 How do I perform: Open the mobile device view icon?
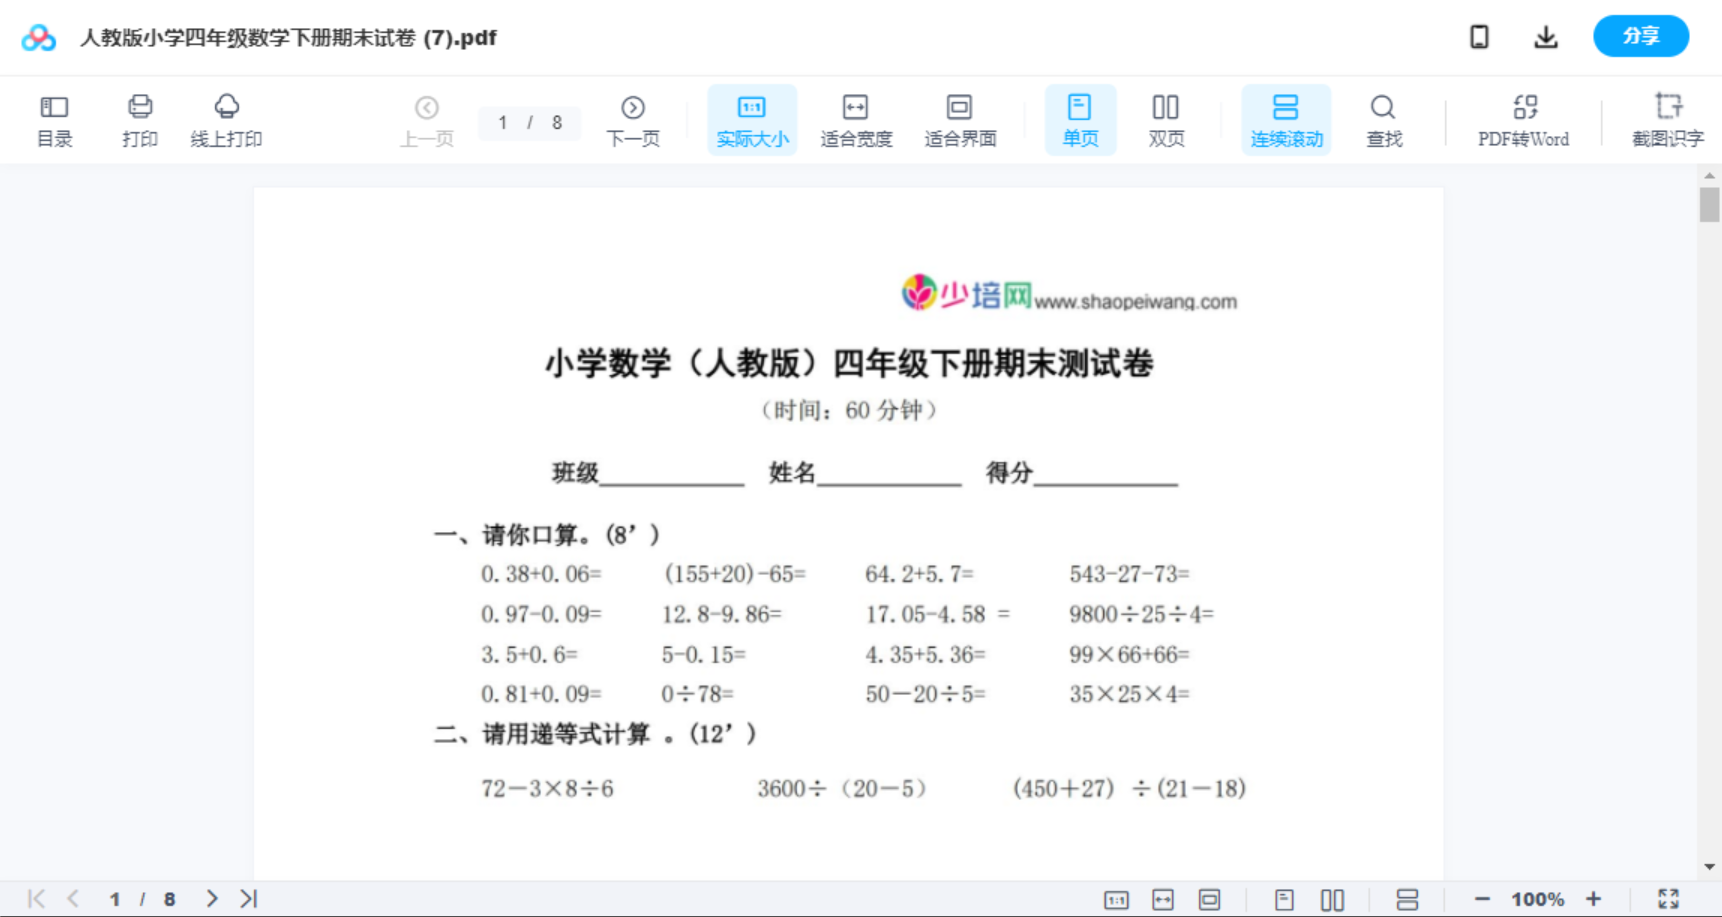tap(1478, 36)
